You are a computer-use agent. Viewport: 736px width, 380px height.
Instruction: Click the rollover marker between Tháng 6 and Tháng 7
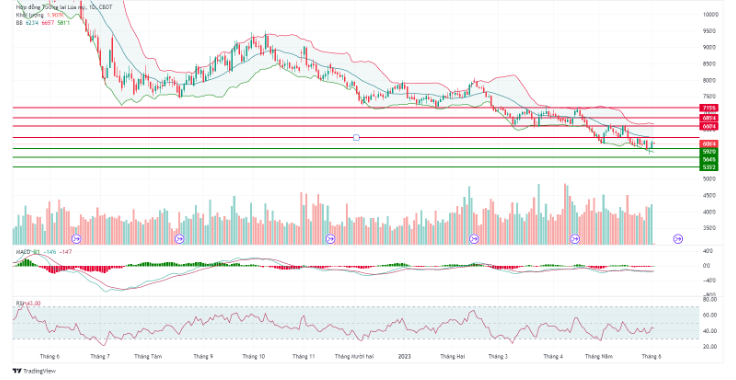pos(76,239)
